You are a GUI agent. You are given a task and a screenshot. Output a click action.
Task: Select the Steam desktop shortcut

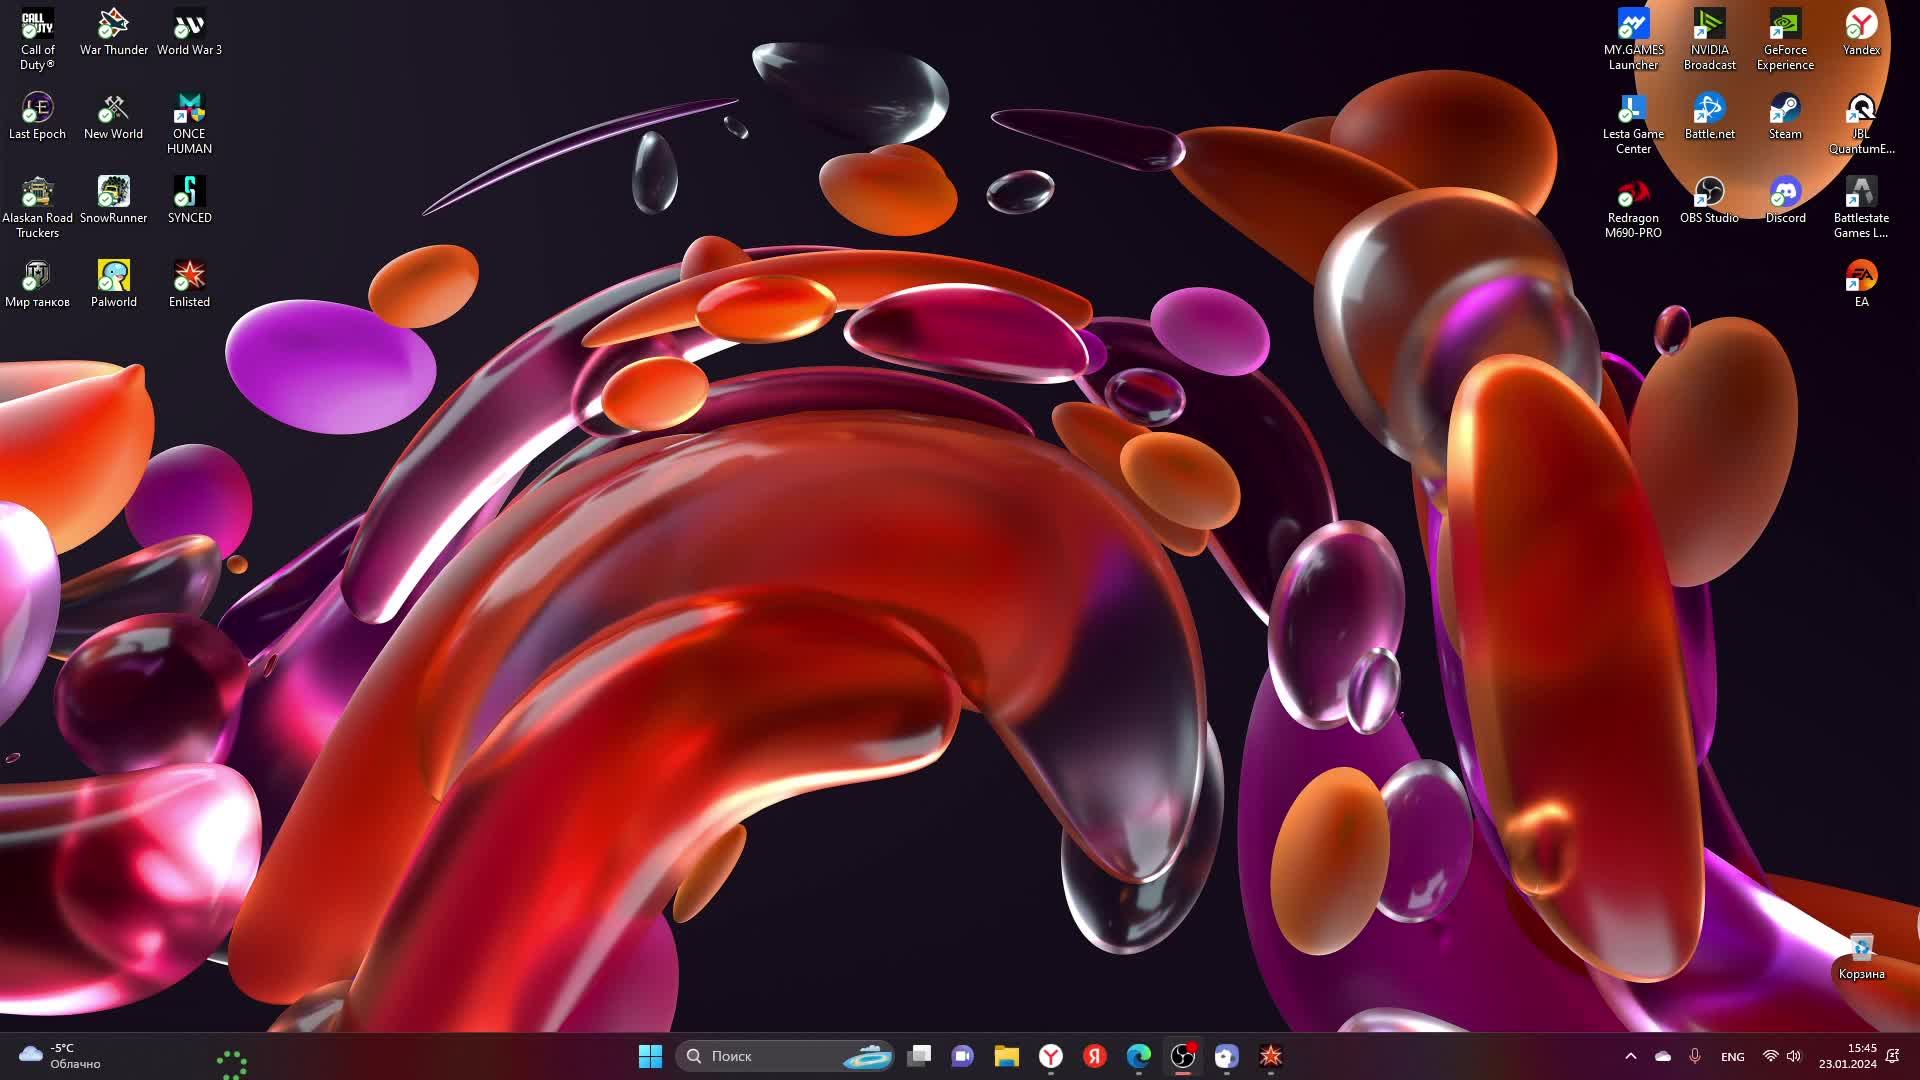tap(1785, 109)
